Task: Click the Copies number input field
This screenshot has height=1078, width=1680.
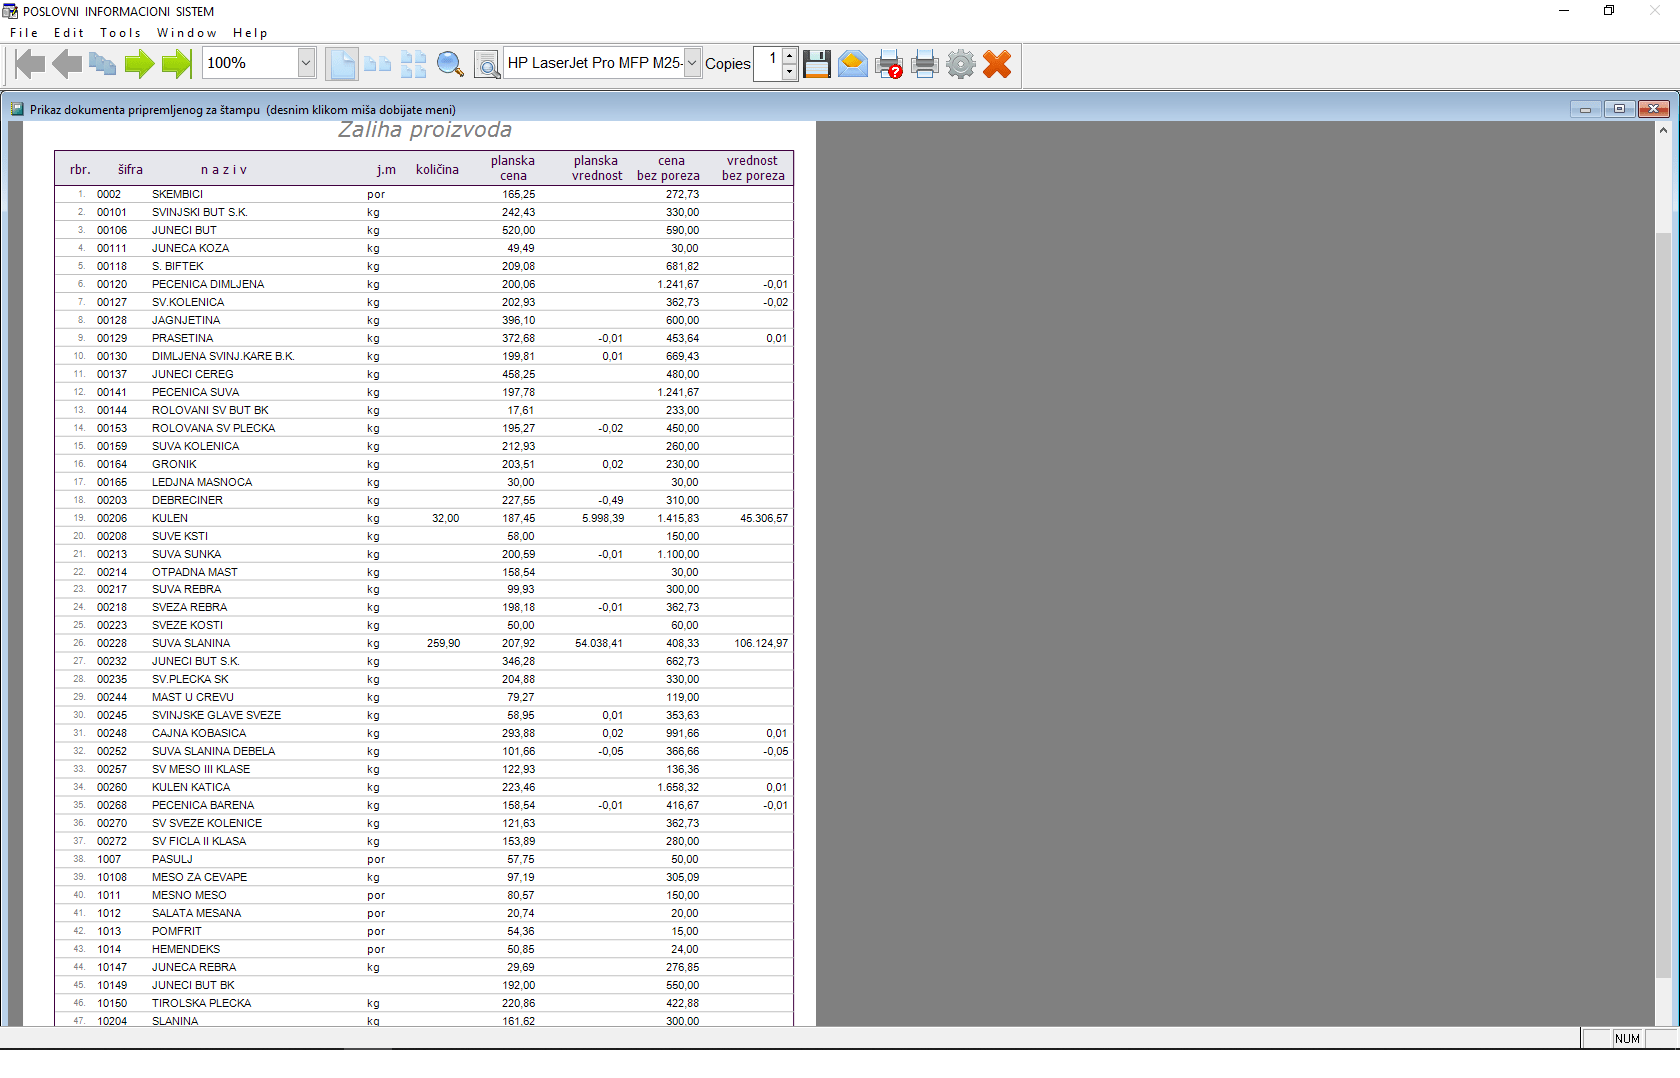Action: (x=768, y=63)
